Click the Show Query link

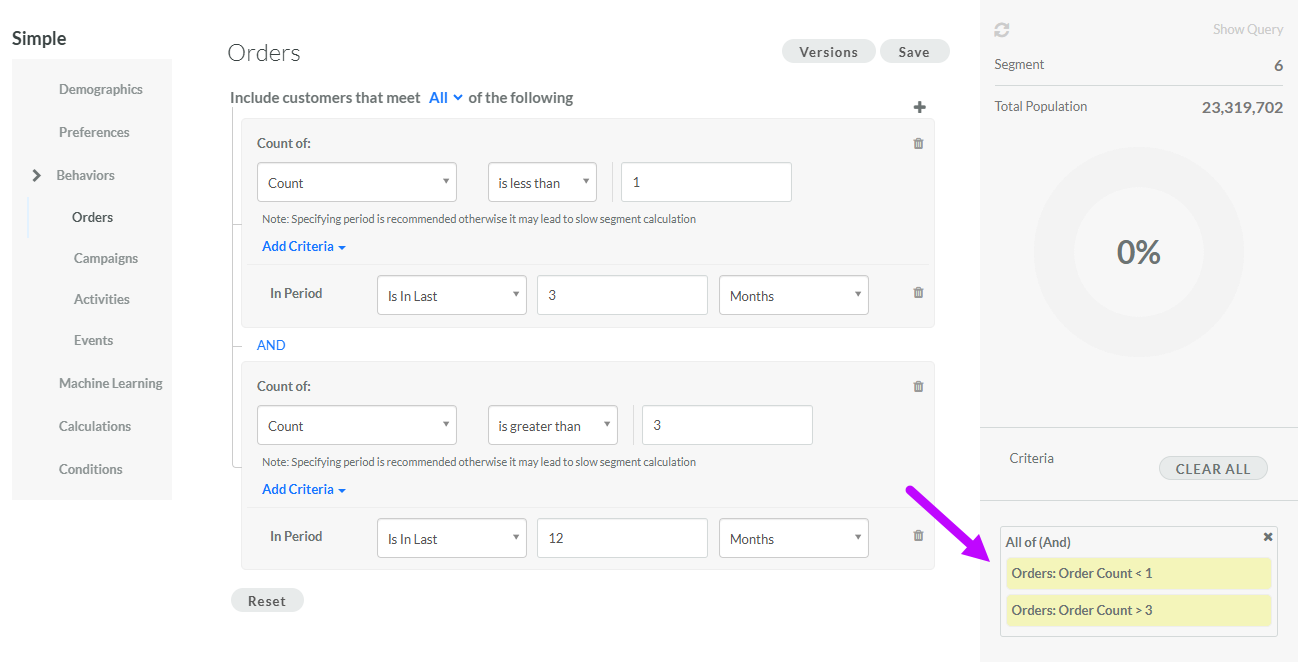pos(1247,30)
